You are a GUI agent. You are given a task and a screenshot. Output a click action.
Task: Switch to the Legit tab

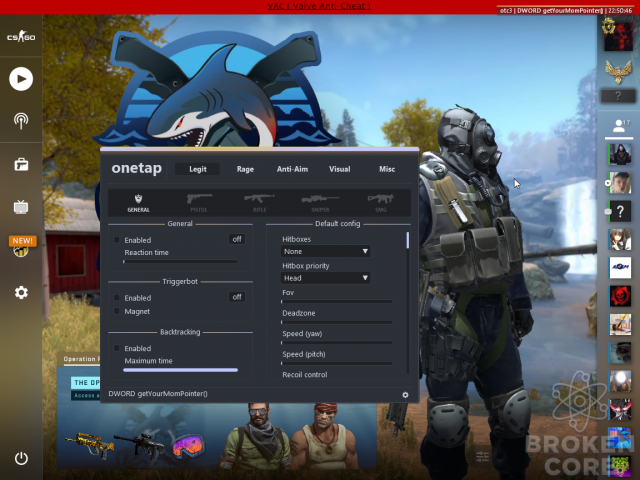(198, 169)
